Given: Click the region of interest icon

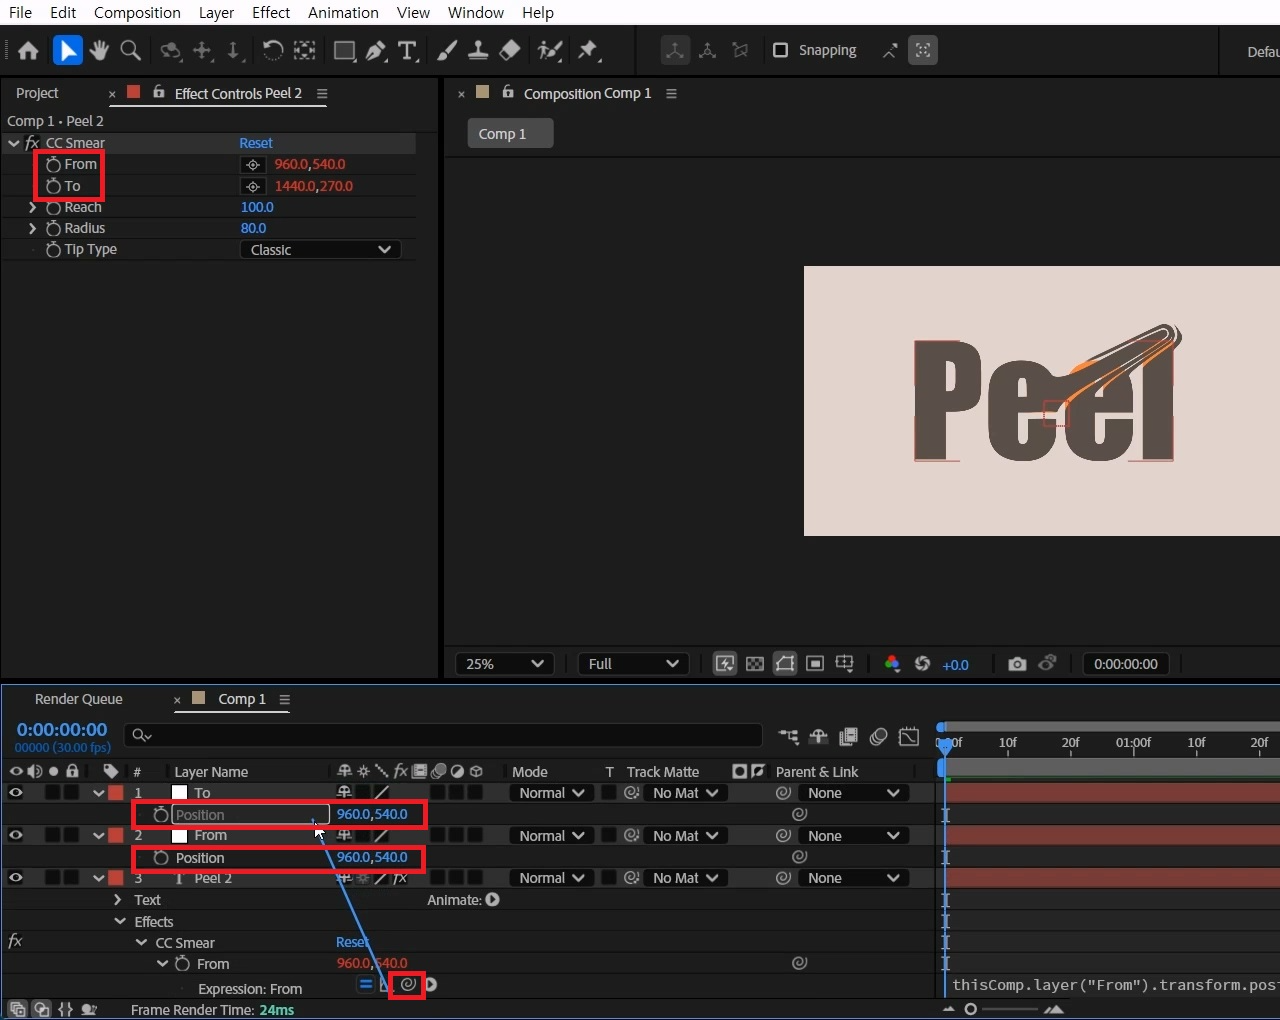Looking at the screenshot, I should point(815,664).
